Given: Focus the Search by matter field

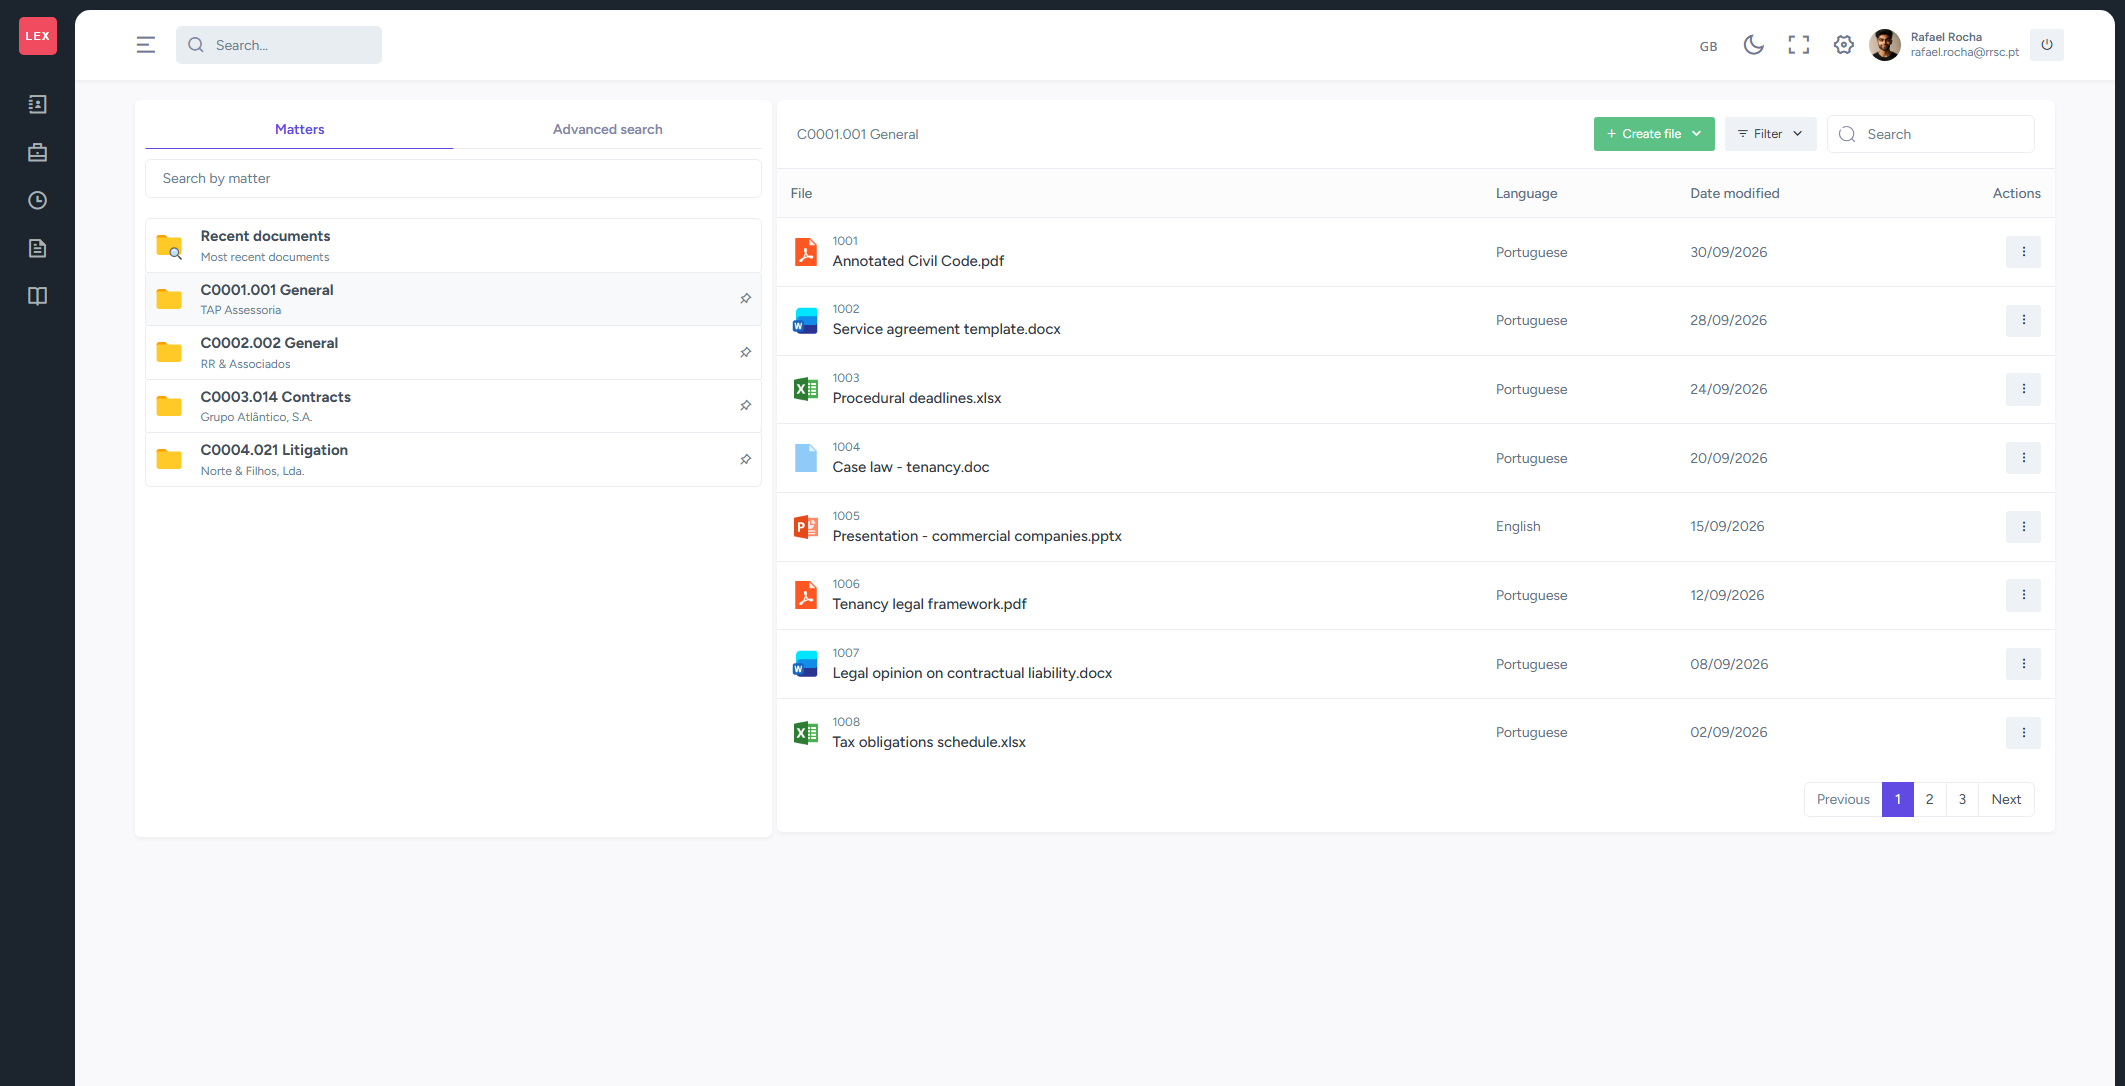Looking at the screenshot, I should (x=453, y=178).
